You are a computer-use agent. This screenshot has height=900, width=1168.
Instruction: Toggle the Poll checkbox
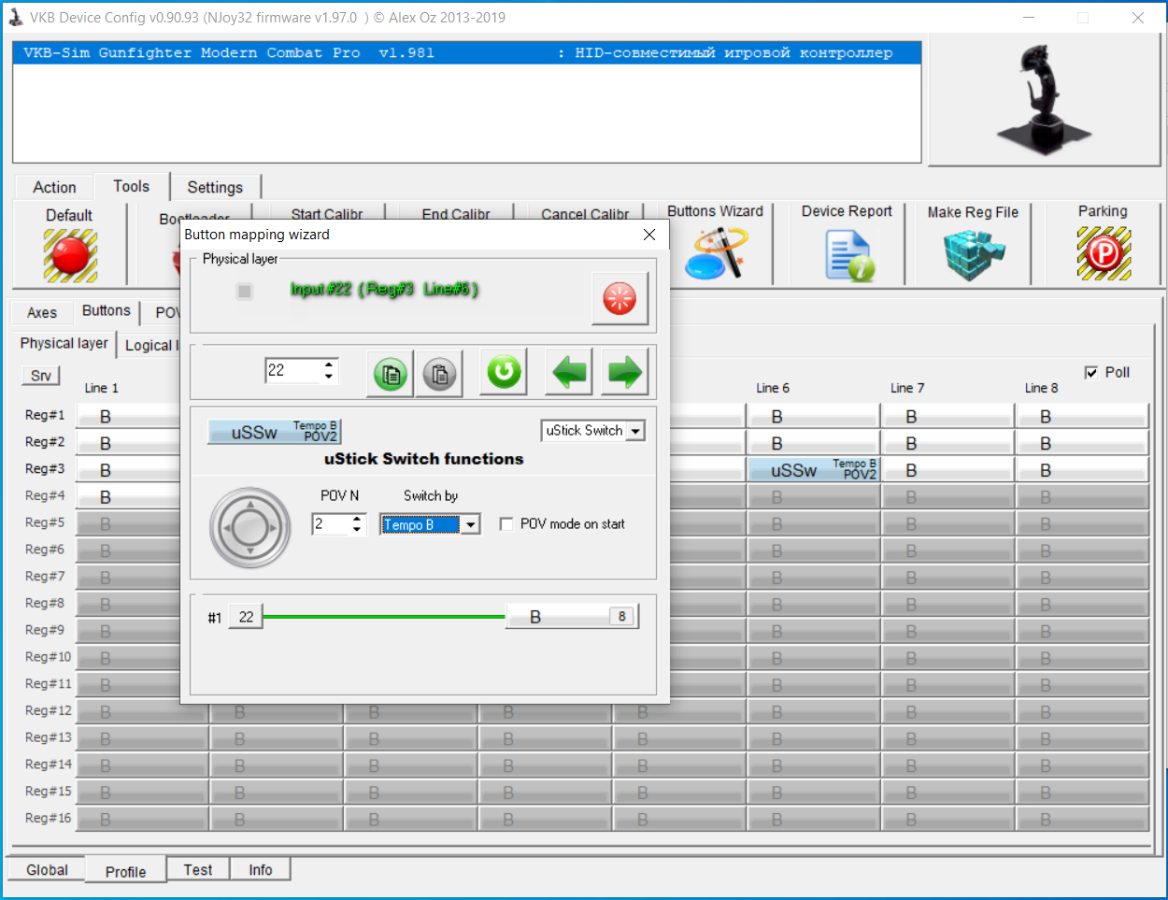point(1091,373)
